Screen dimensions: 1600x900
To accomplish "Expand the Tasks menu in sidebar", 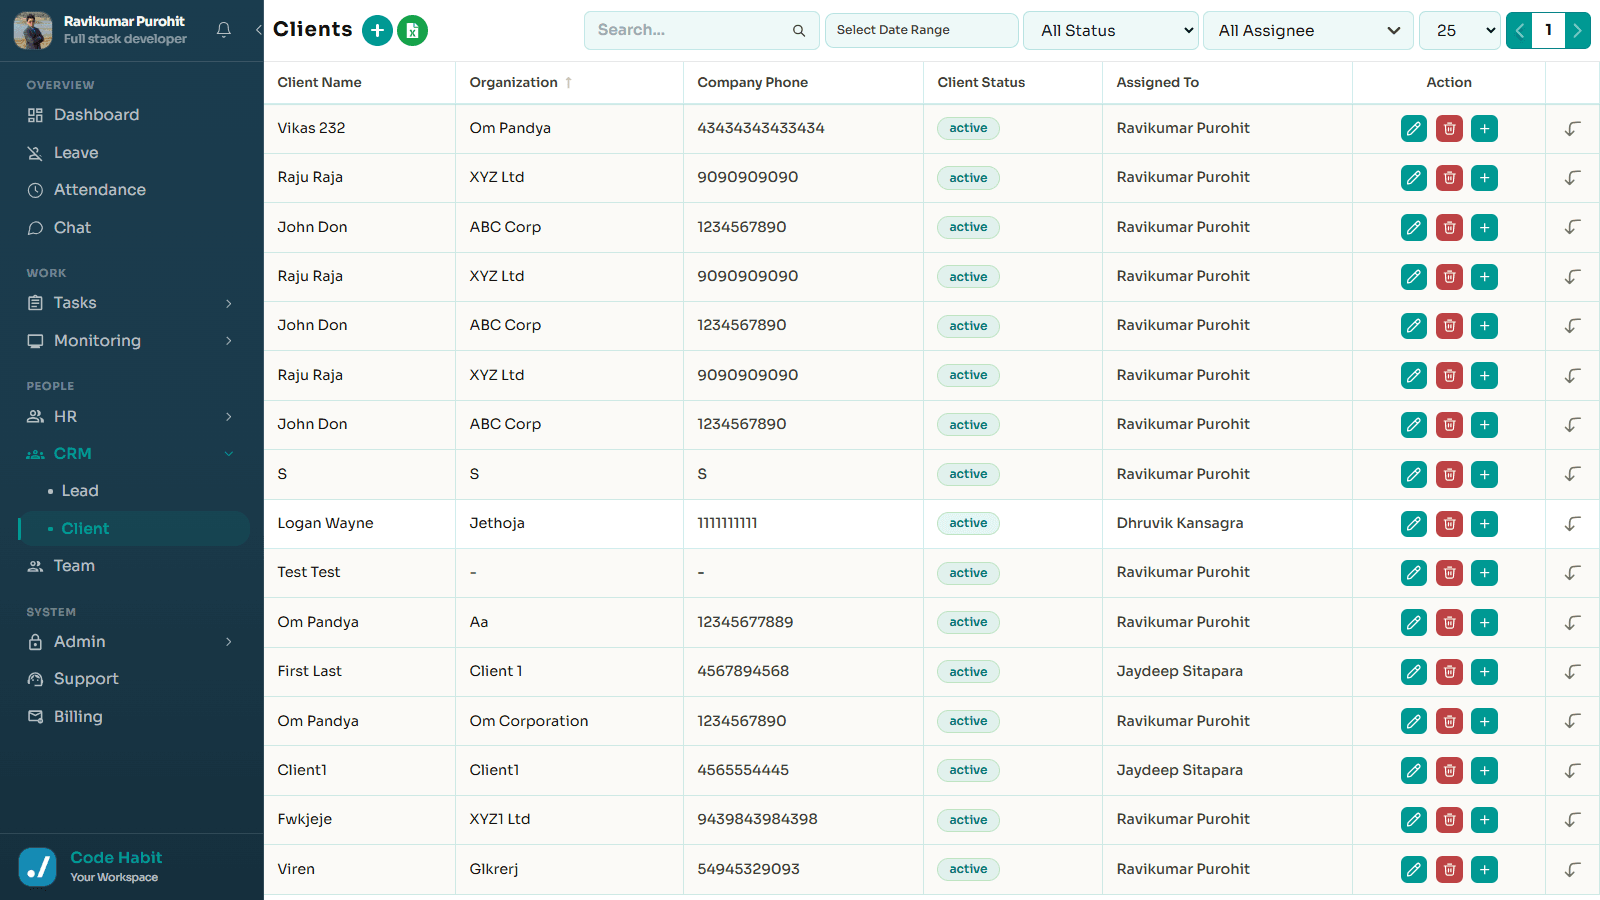I will pyautogui.click(x=132, y=303).
